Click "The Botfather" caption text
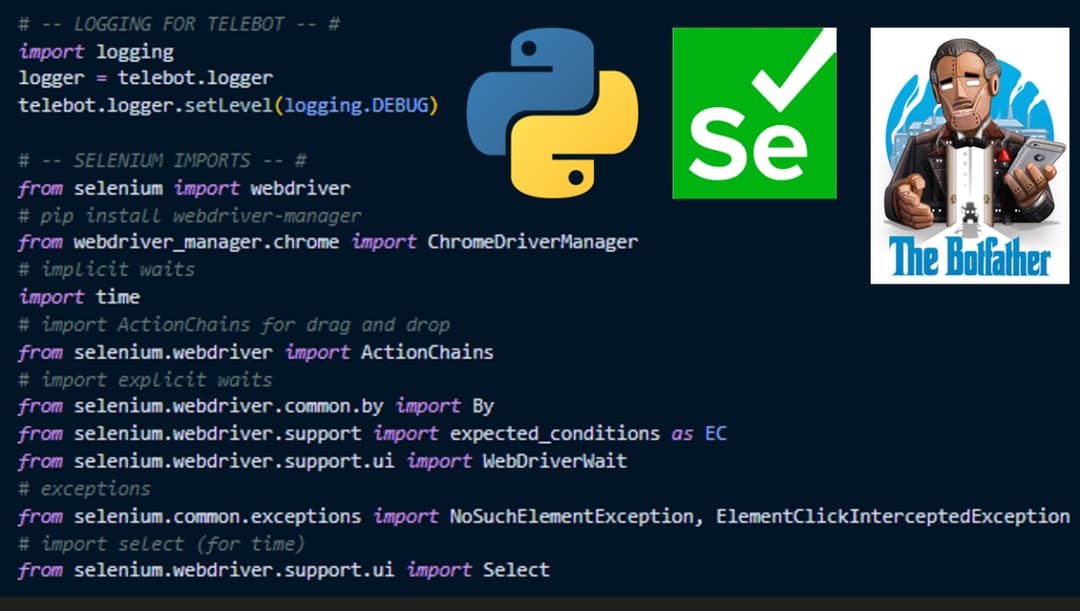Screen dimensions: 1080x611 [970, 257]
